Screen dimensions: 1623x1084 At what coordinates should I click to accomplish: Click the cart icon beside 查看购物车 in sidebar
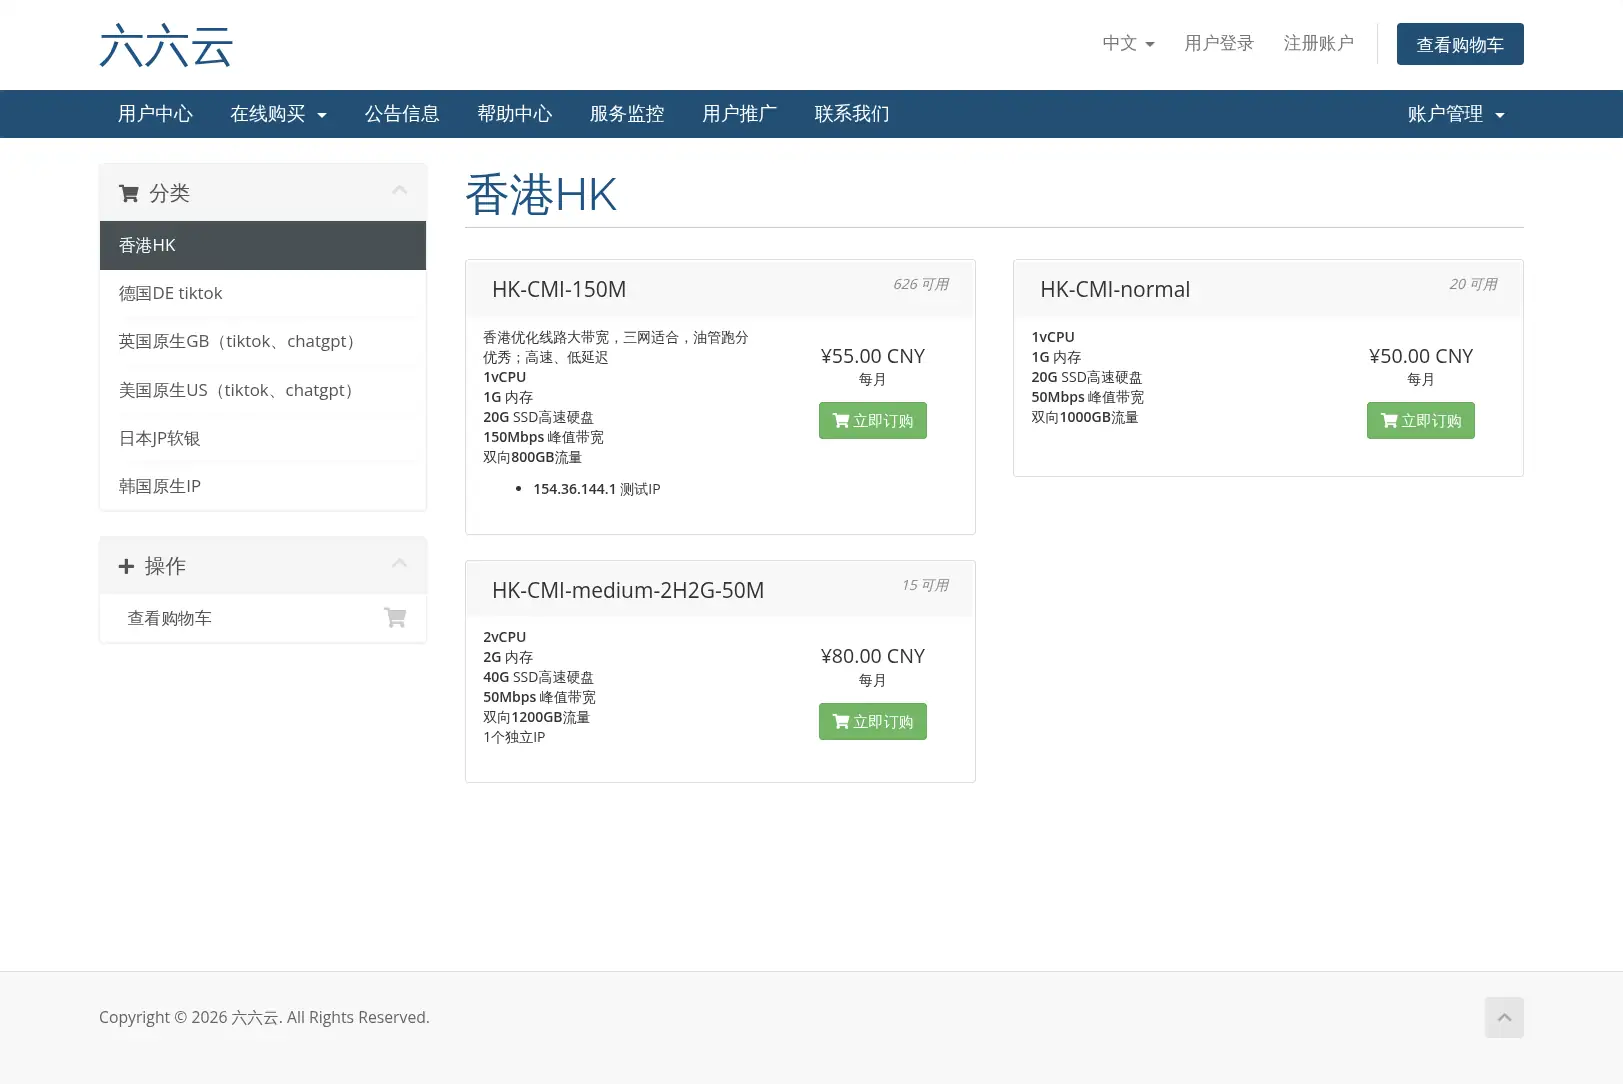tap(395, 618)
